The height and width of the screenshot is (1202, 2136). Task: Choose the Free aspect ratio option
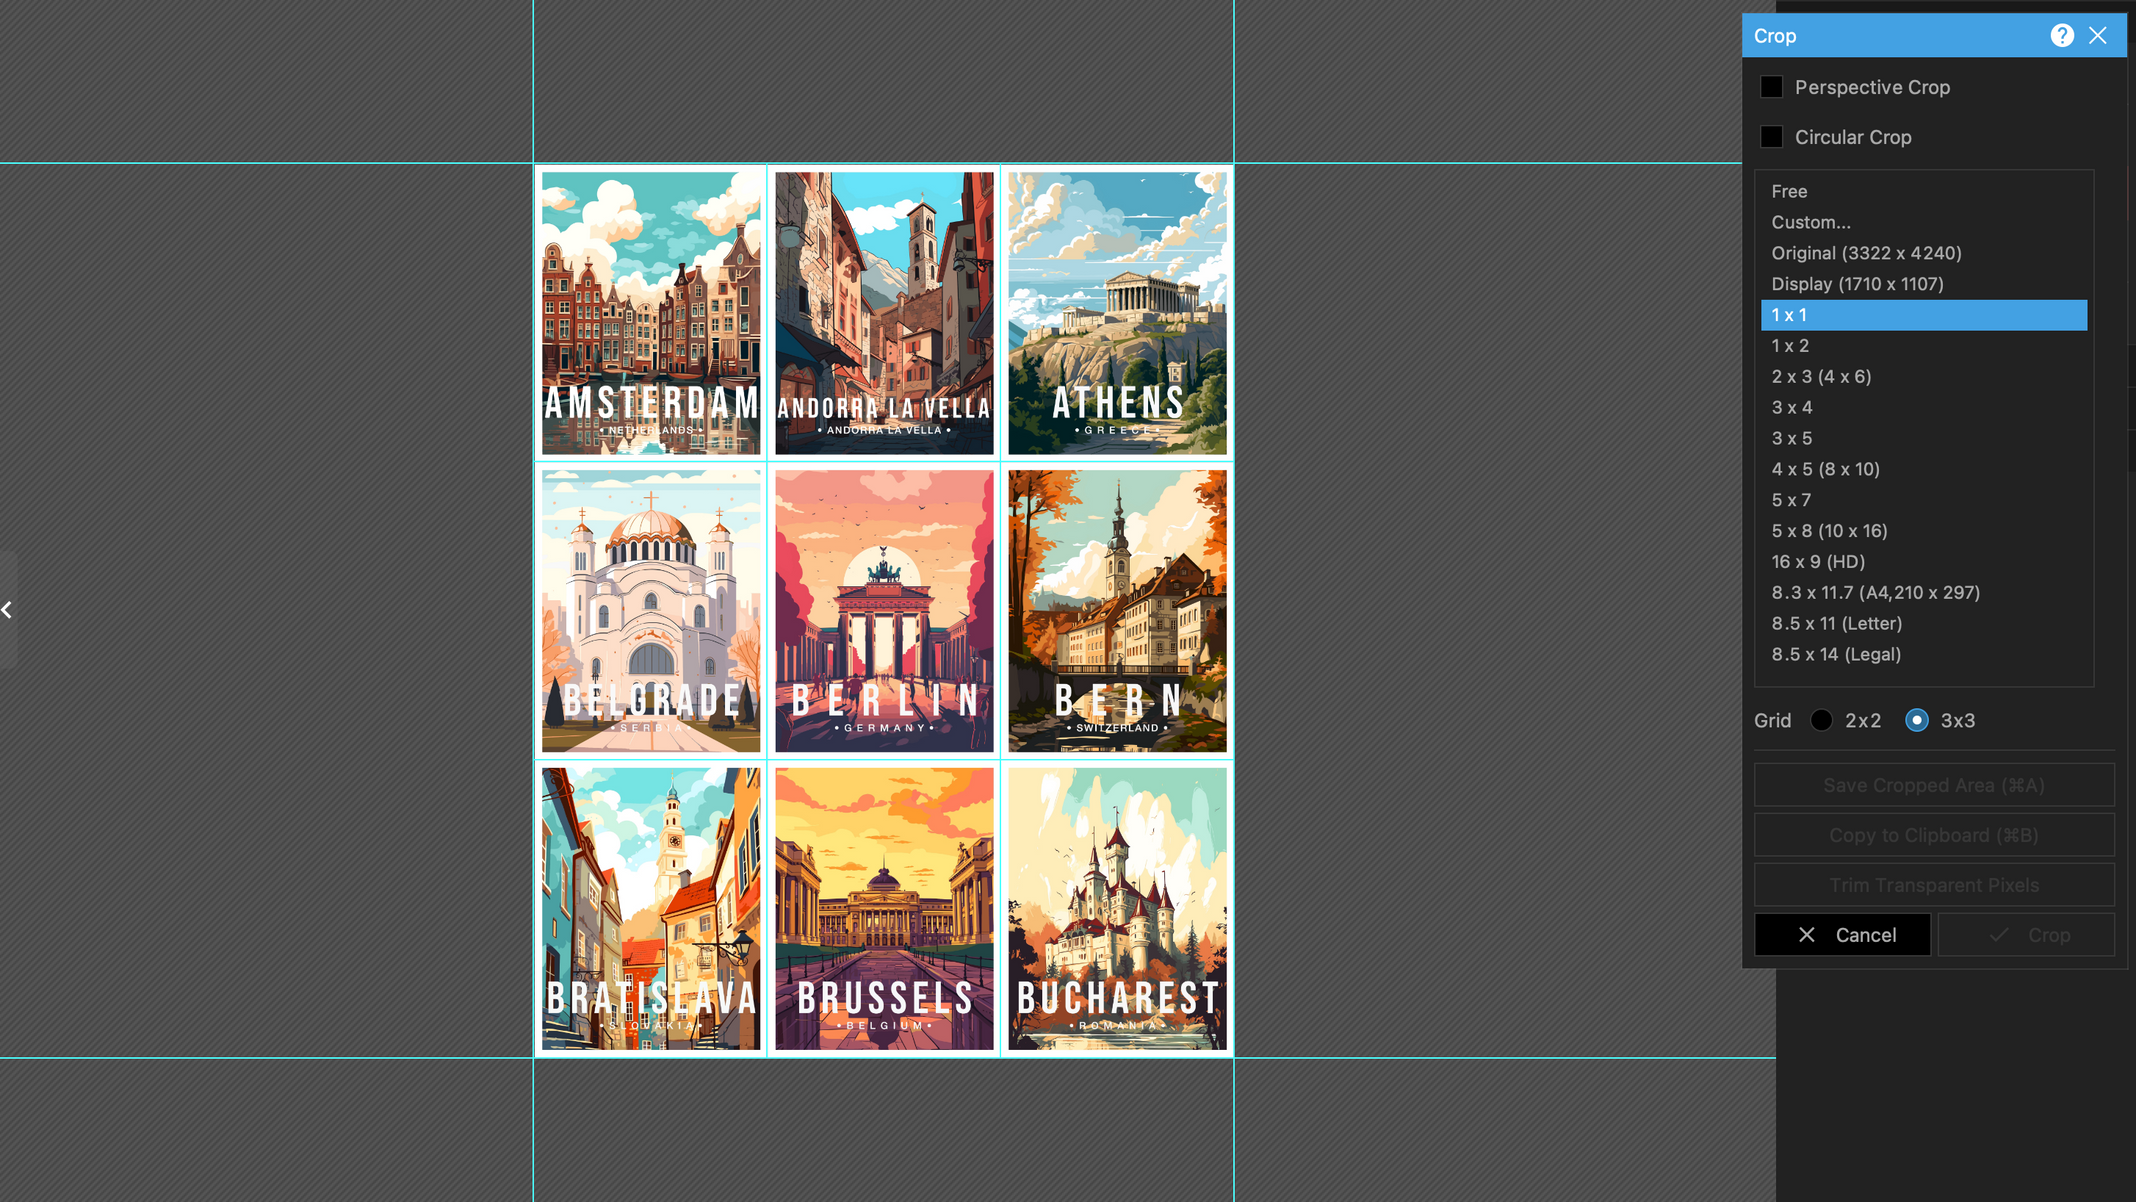click(1789, 191)
